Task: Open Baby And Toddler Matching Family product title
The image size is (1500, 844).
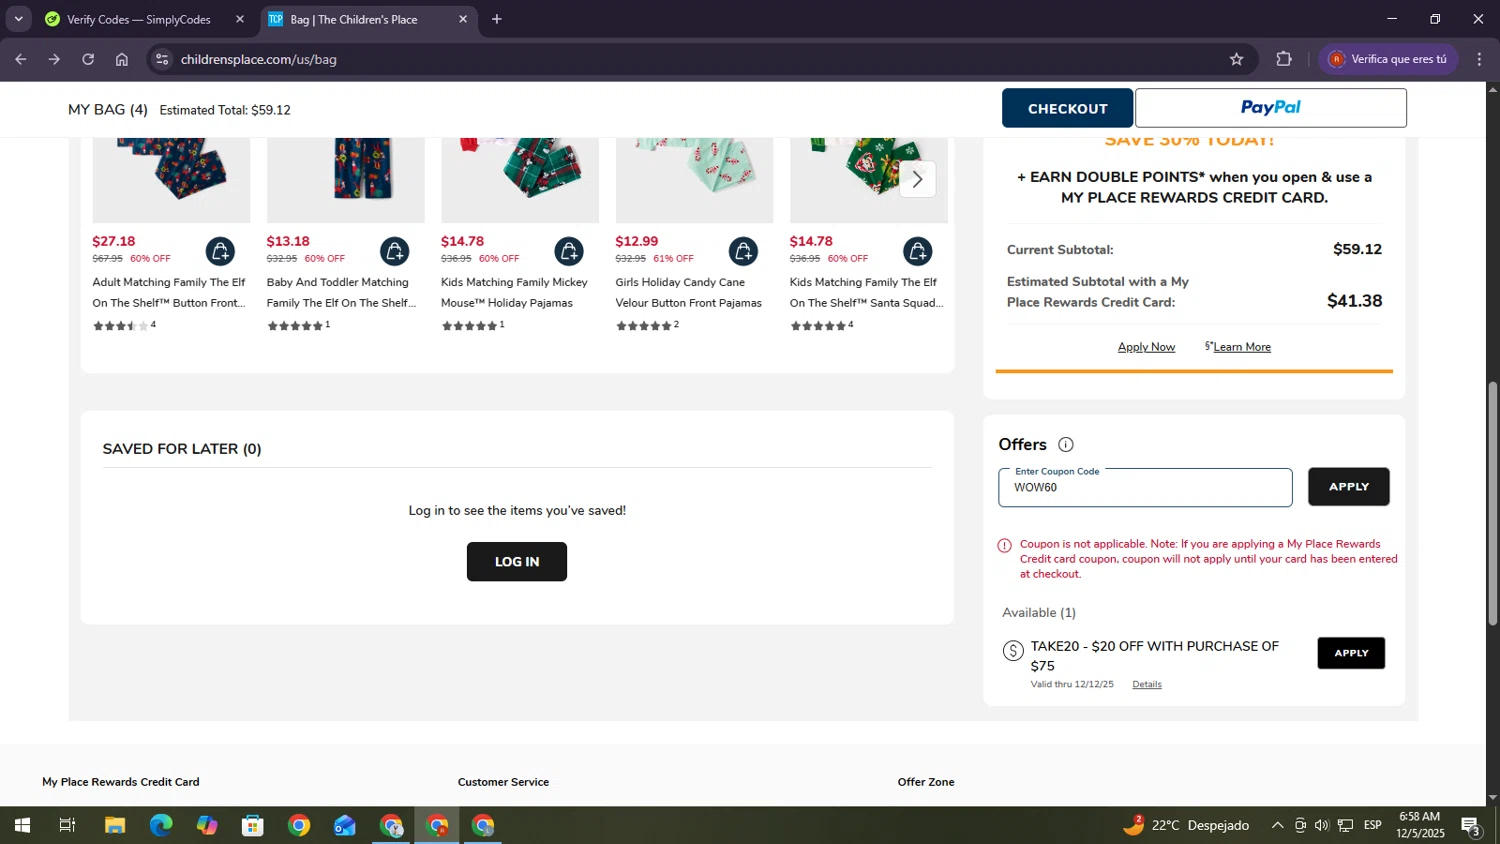Action: (x=341, y=292)
